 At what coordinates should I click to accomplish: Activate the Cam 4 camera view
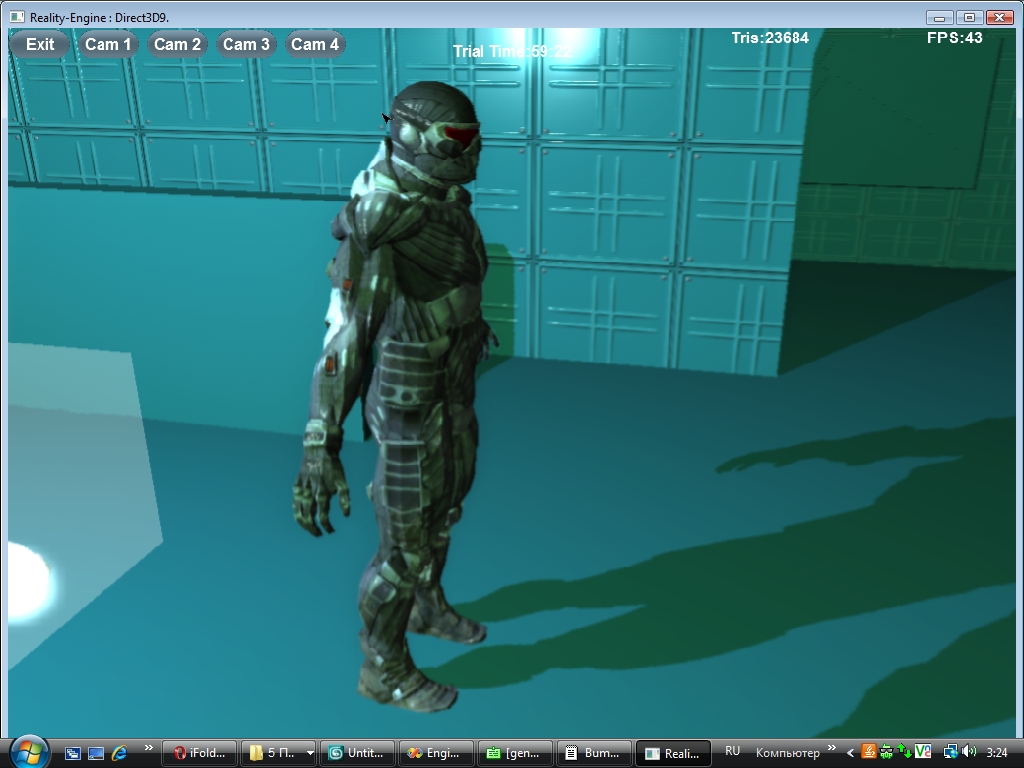click(315, 44)
